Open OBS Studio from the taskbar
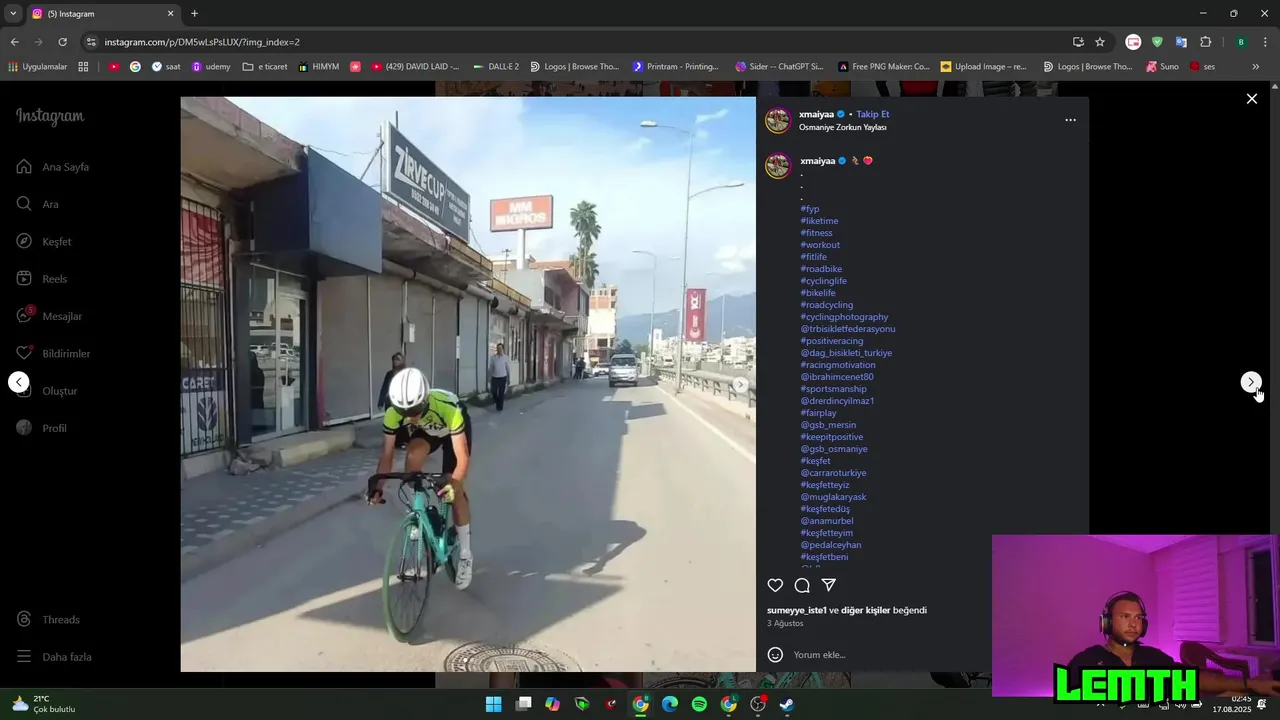 click(x=758, y=704)
